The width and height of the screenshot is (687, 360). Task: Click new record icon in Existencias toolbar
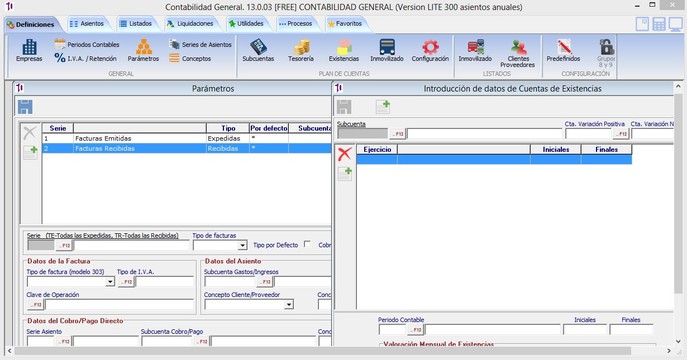[x=382, y=107]
